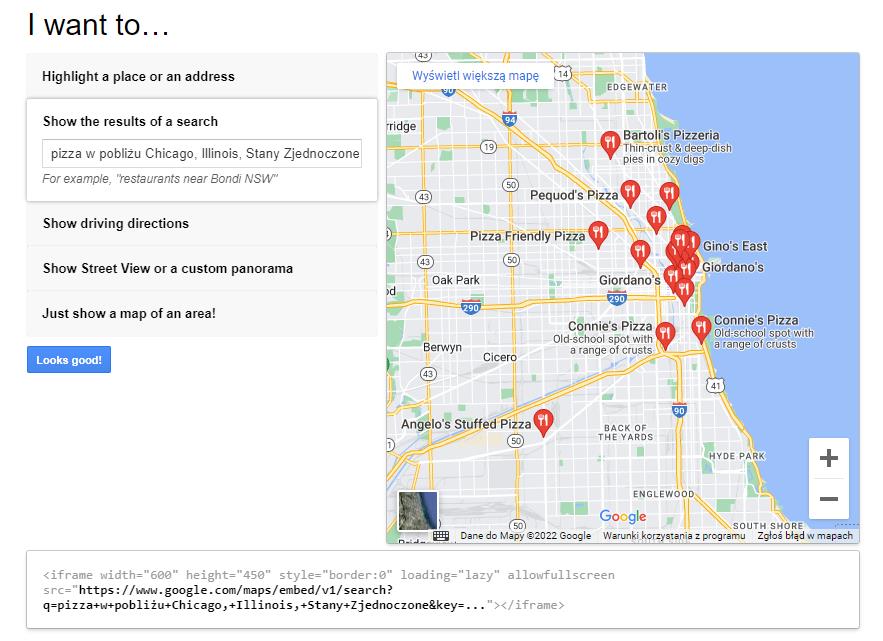Select "Just show a map of an area!"
Image resolution: width=883 pixels, height=641 pixels.
coord(202,314)
